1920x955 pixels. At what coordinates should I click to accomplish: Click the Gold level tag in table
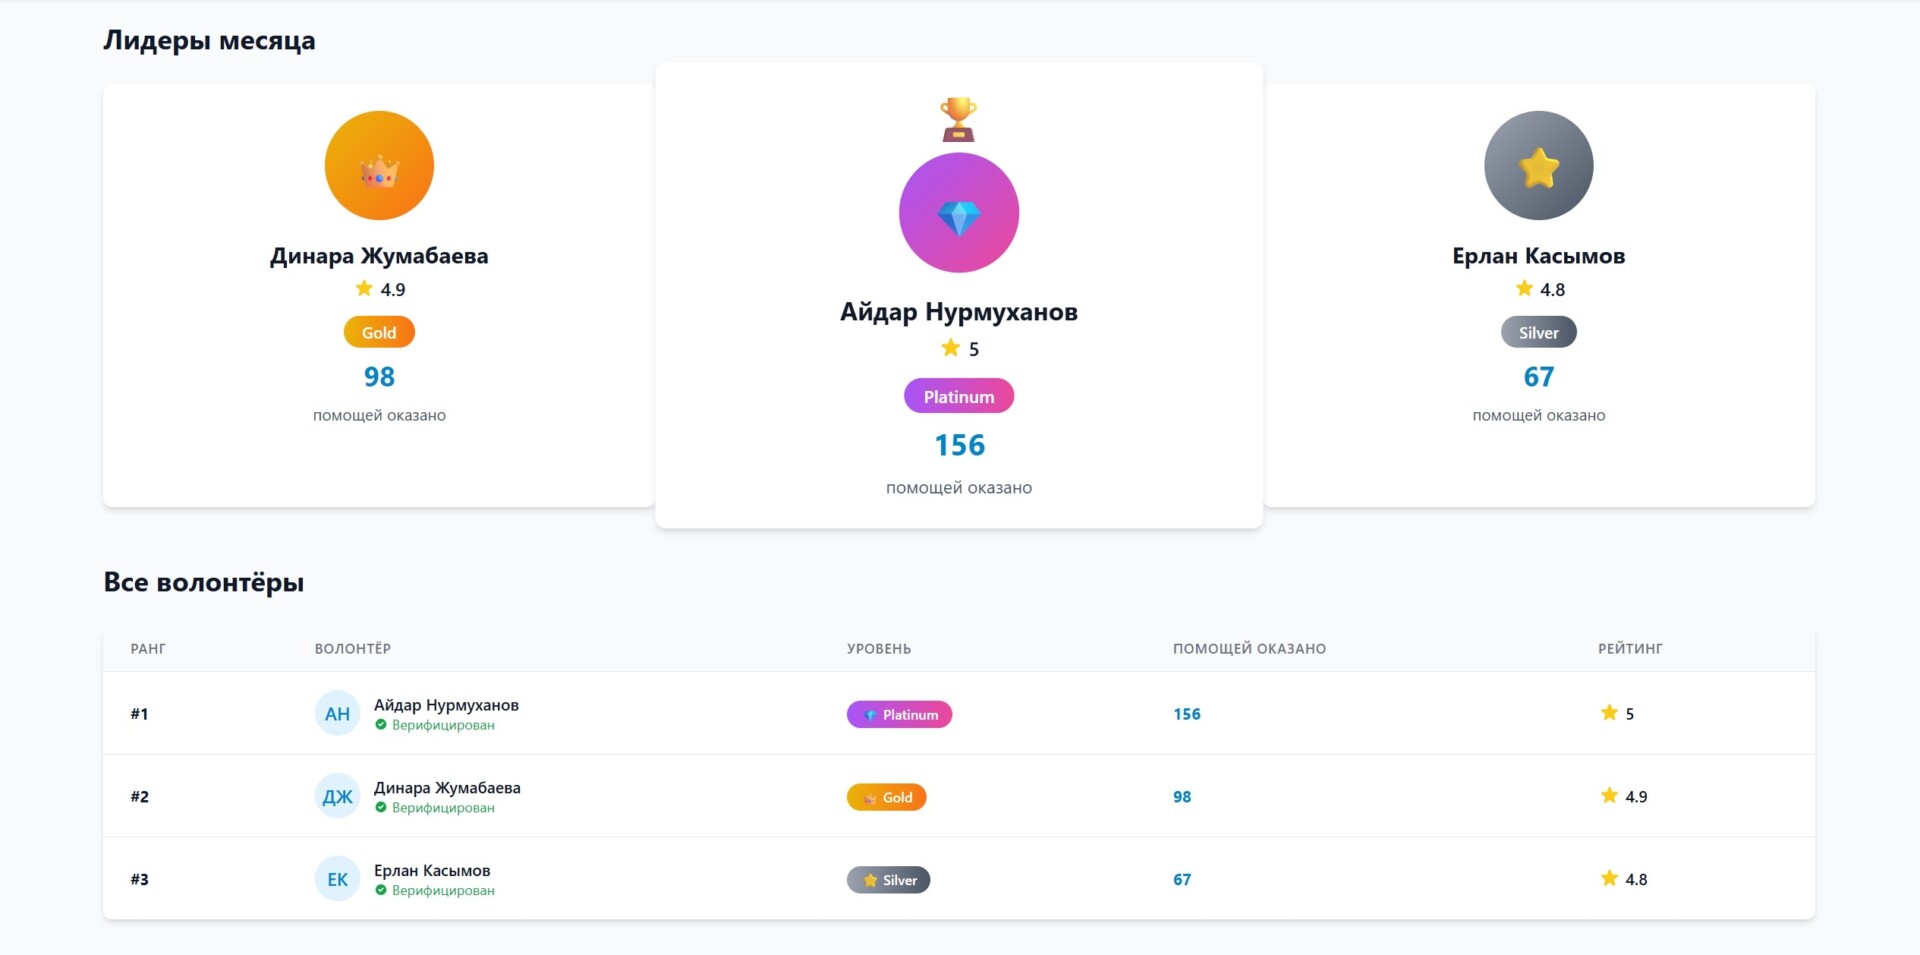point(886,798)
